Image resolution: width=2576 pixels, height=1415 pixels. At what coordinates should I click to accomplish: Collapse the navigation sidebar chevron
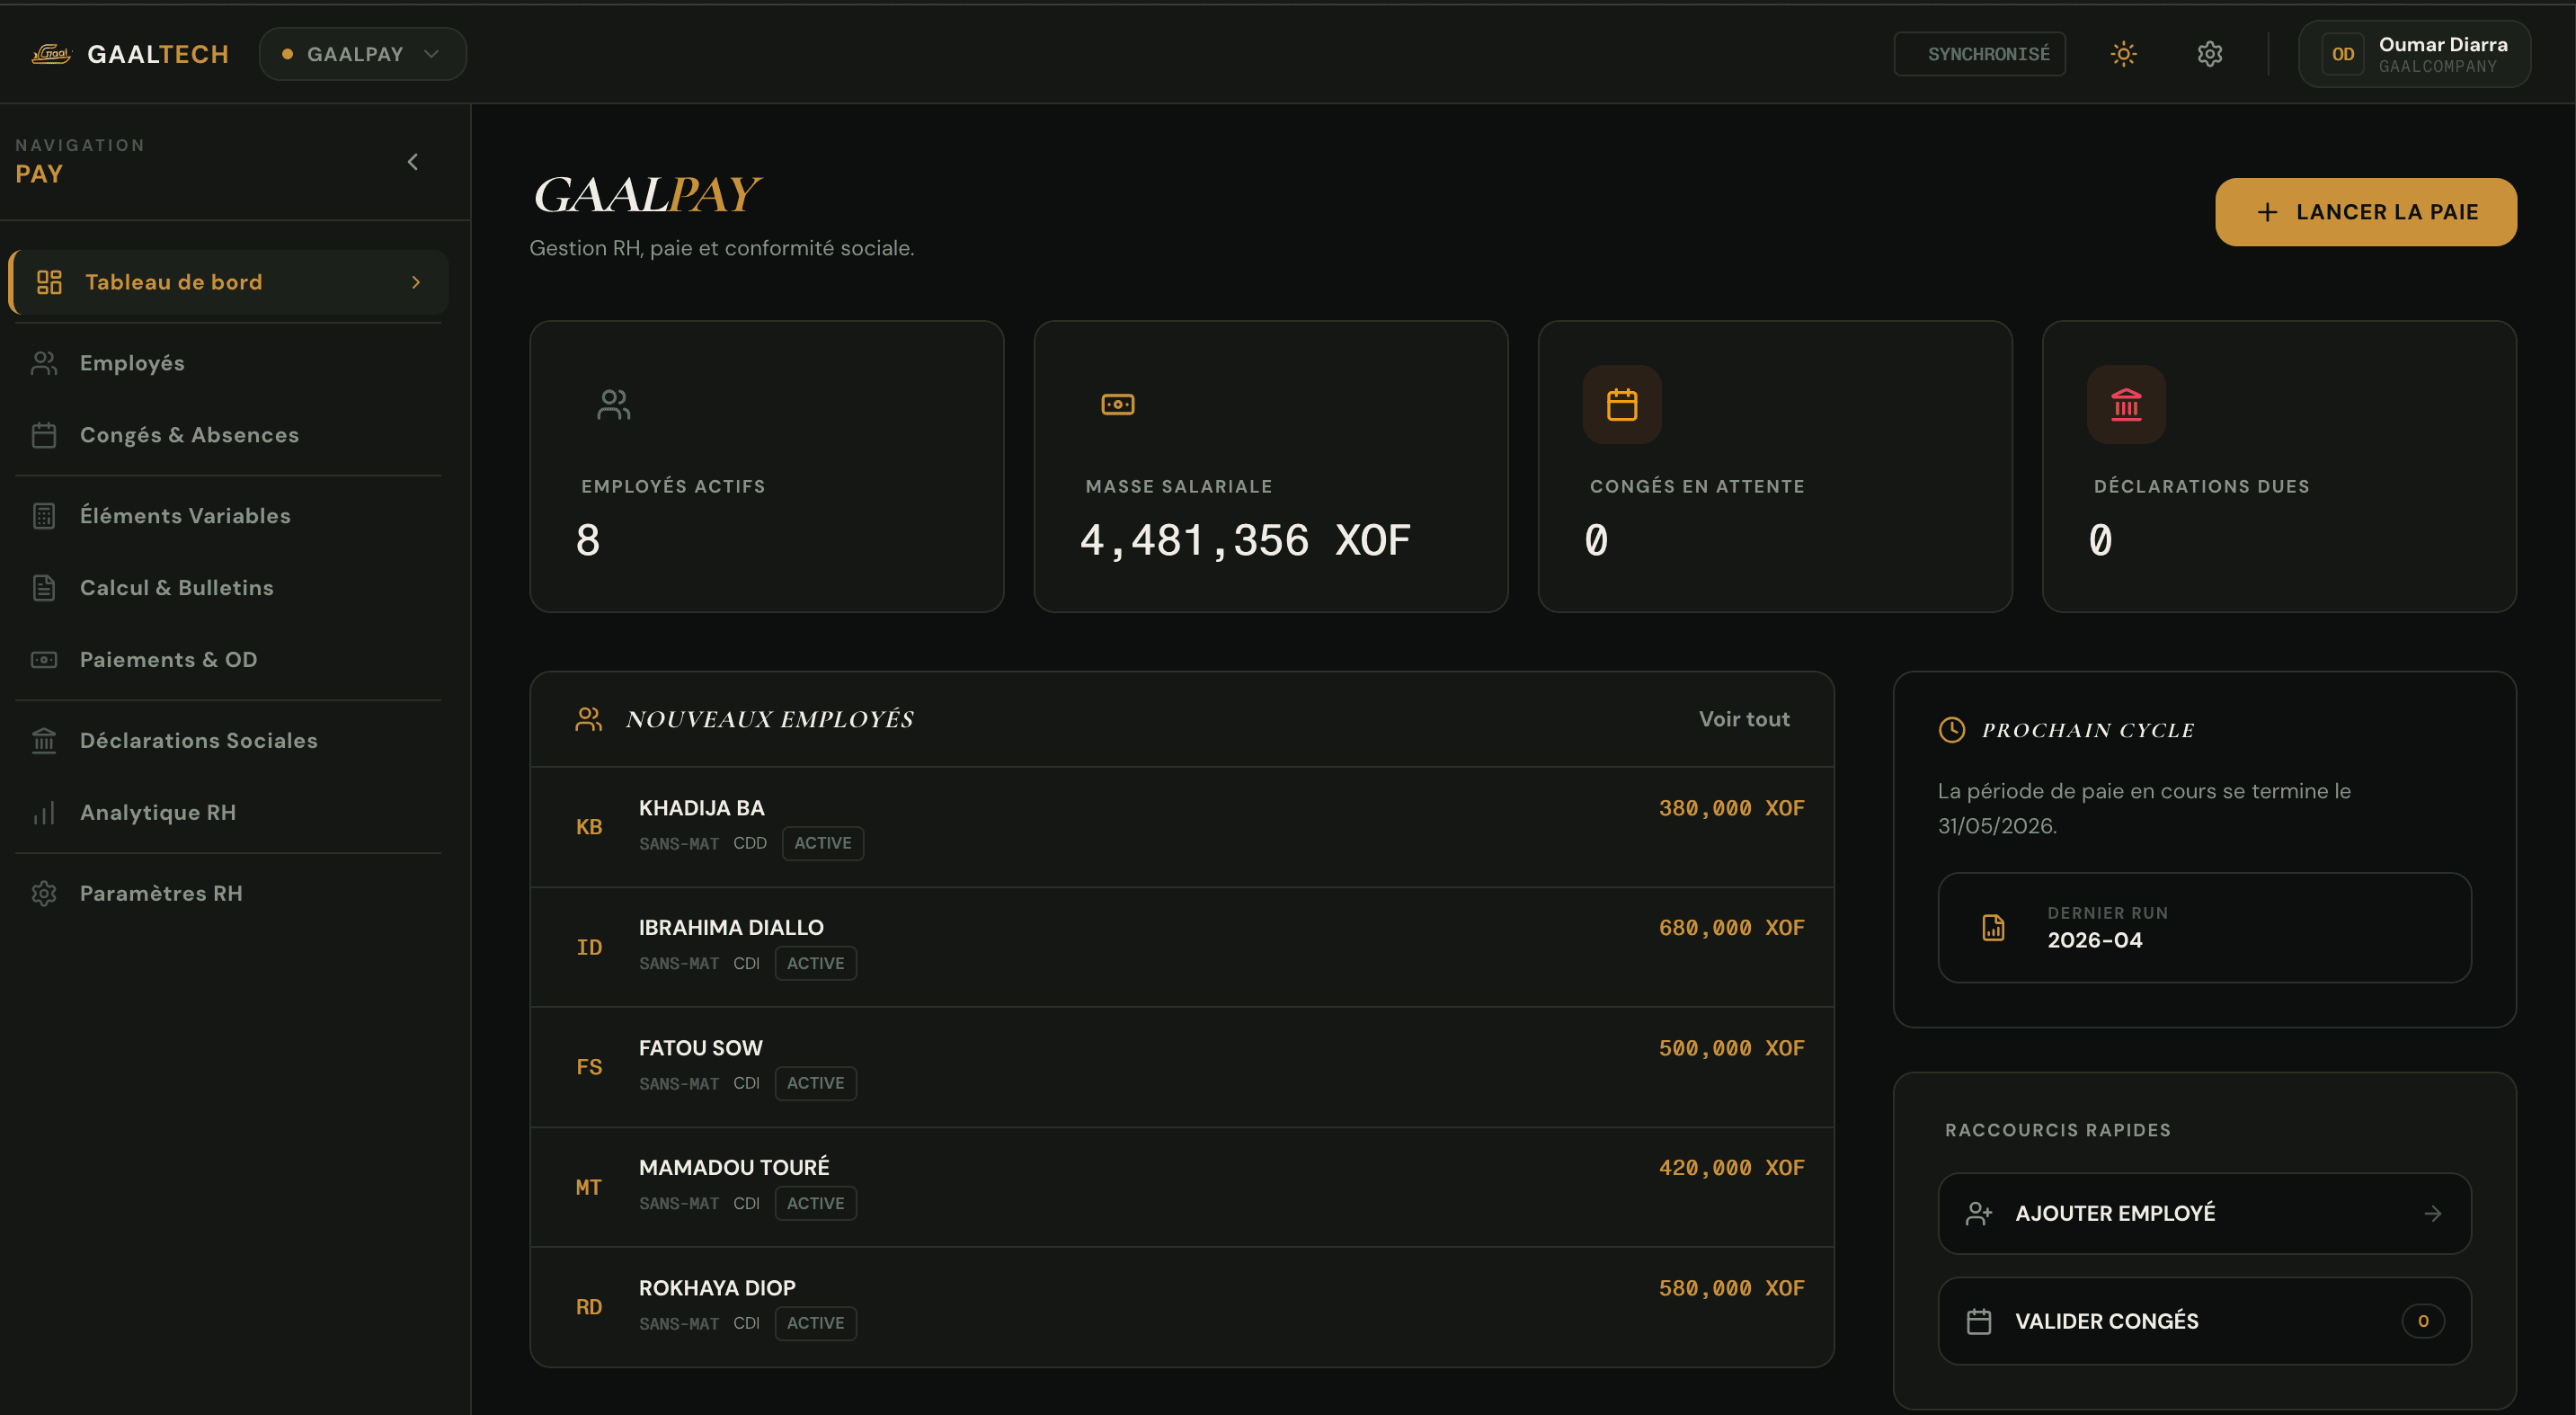(x=413, y=162)
